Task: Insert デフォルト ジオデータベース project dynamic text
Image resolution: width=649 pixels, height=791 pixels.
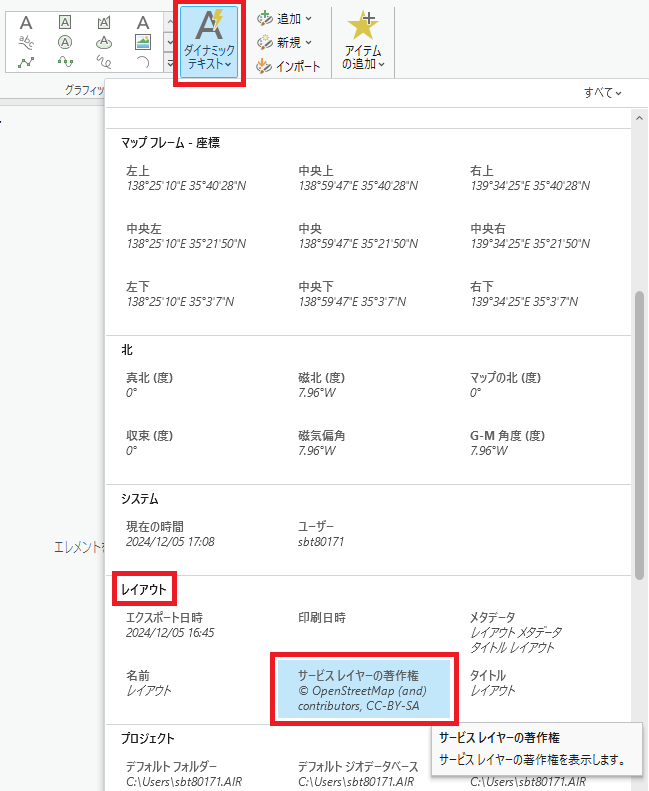Action: pos(358,774)
